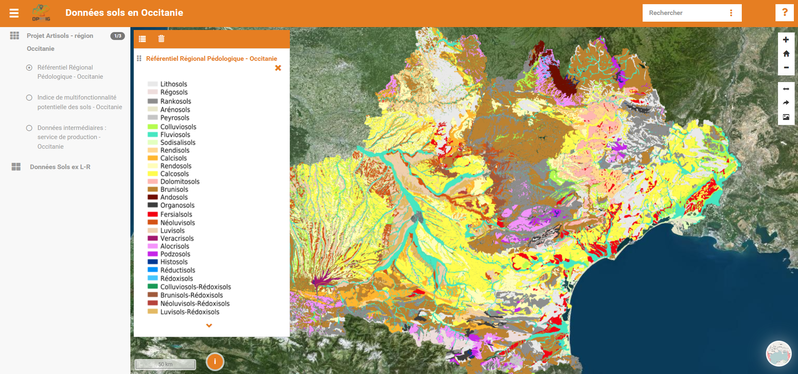798x374 pixels.
Task: Reset map to home extent
Action: click(x=786, y=53)
